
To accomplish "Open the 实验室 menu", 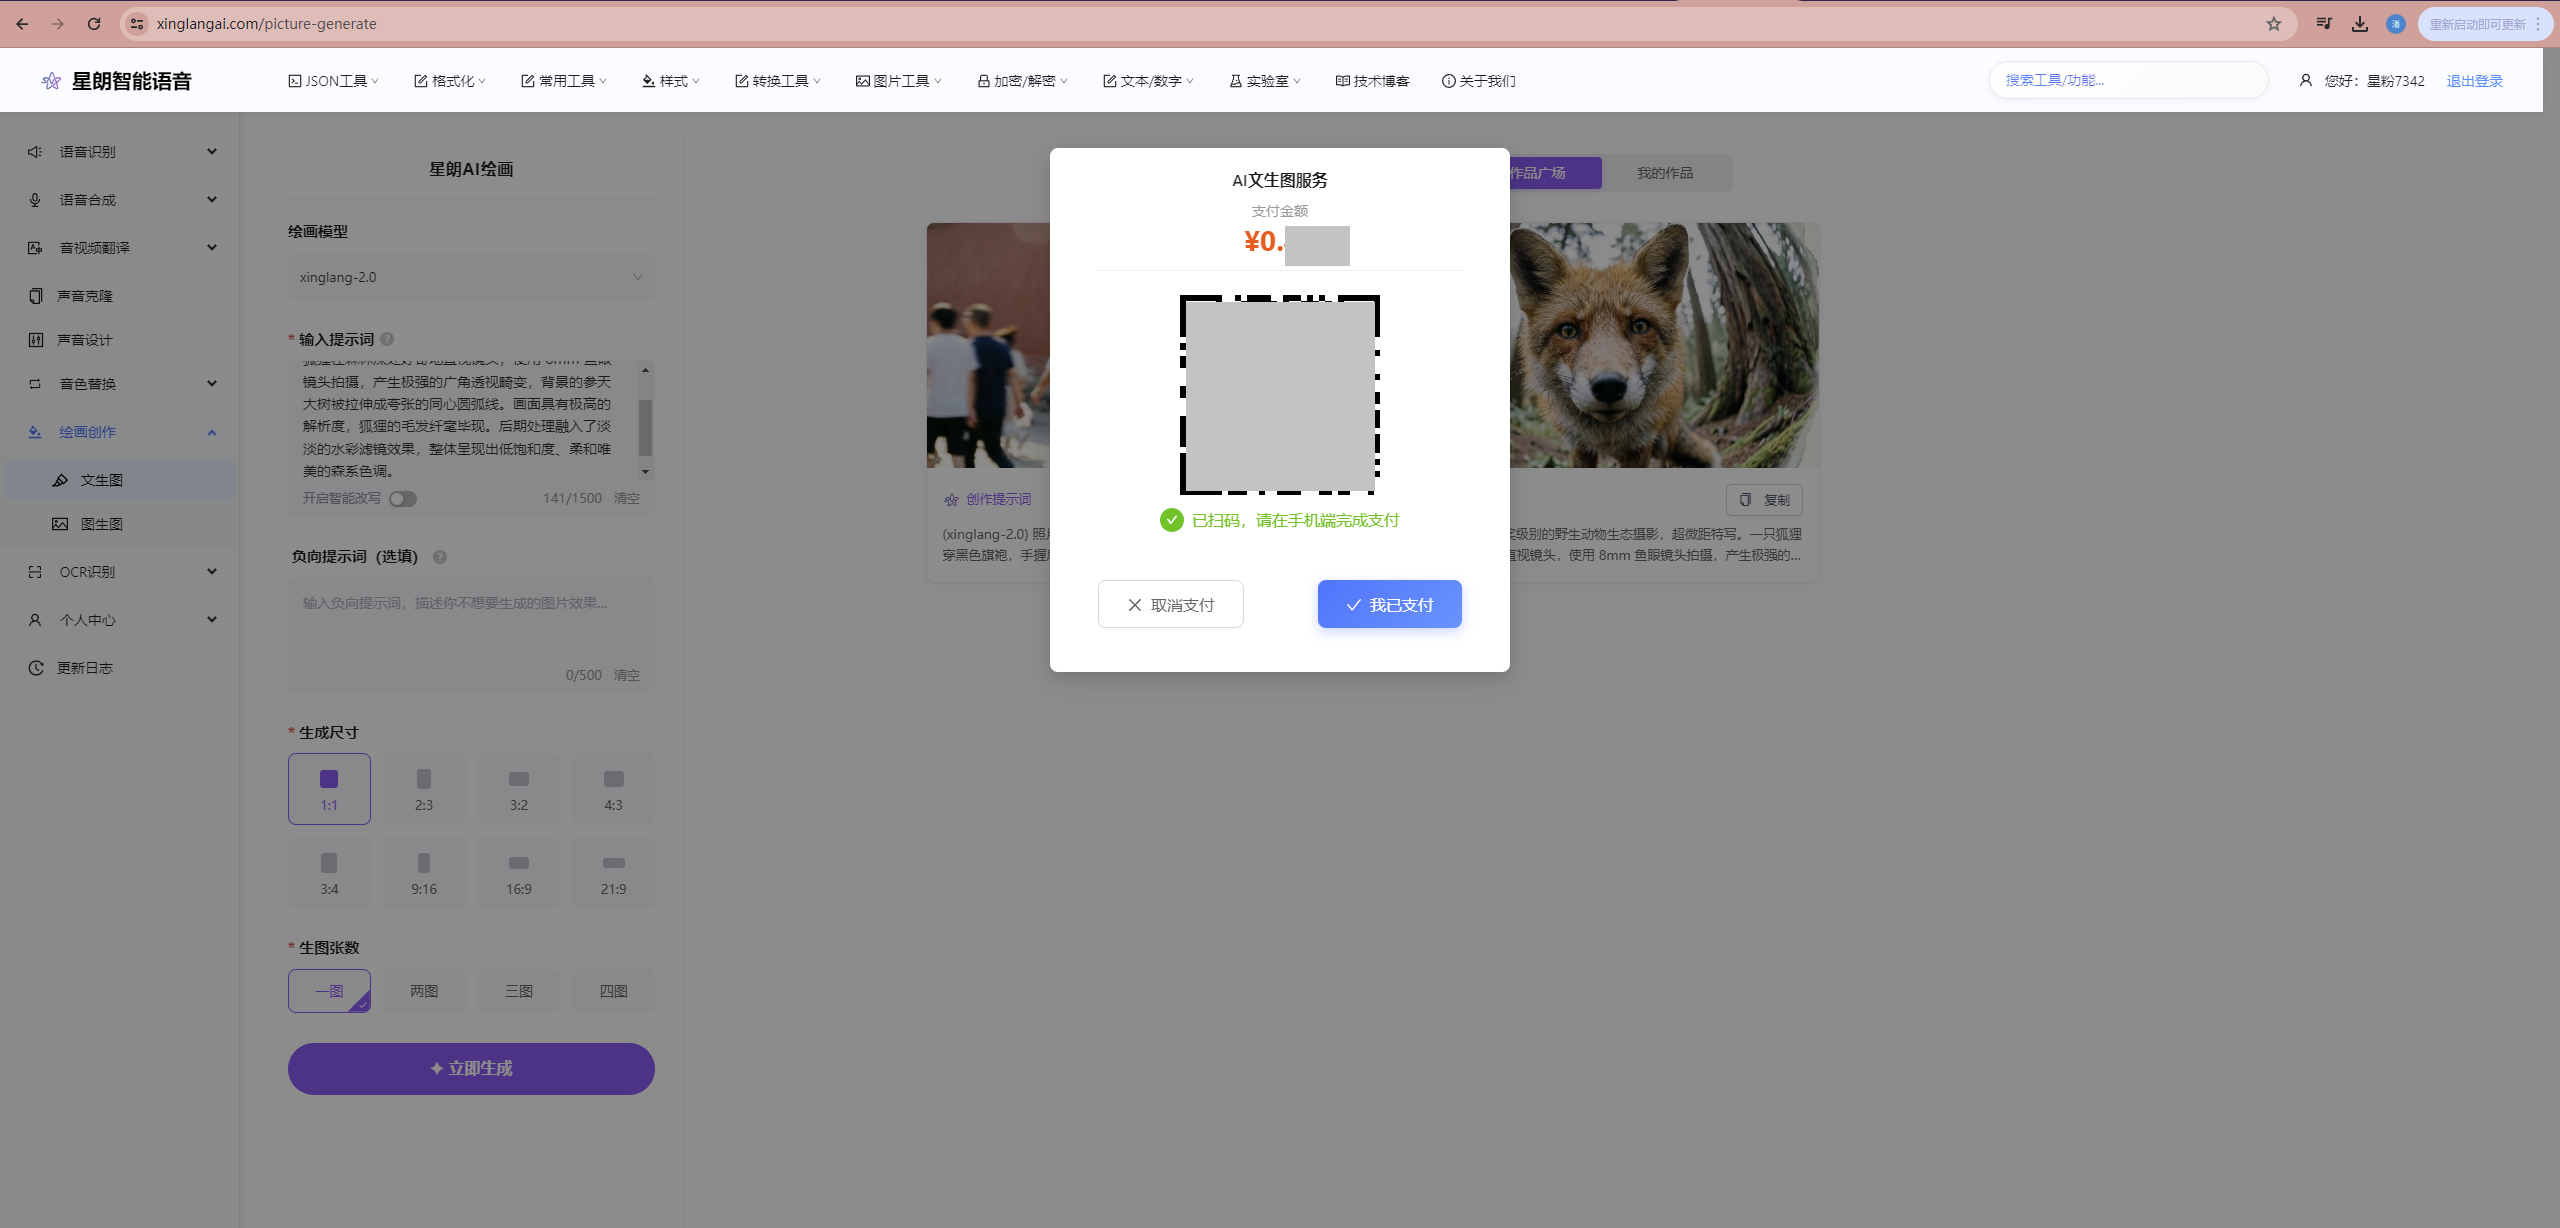I will click(x=1265, y=81).
